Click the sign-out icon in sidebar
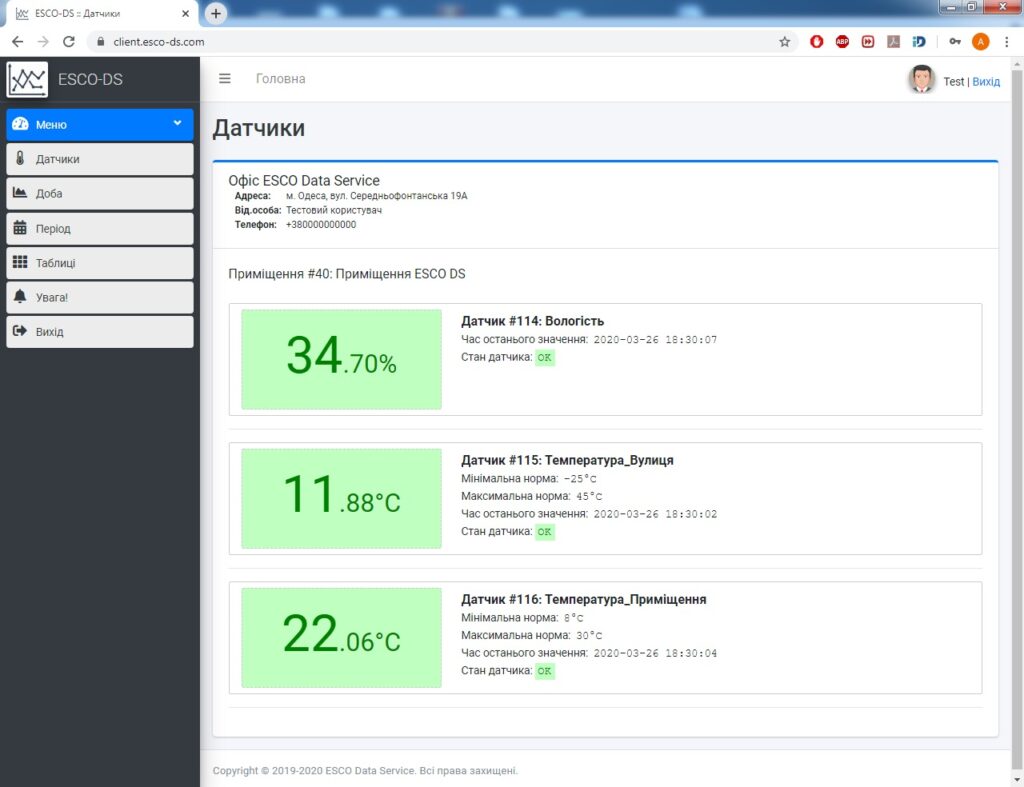Image resolution: width=1024 pixels, height=787 pixels. point(20,331)
